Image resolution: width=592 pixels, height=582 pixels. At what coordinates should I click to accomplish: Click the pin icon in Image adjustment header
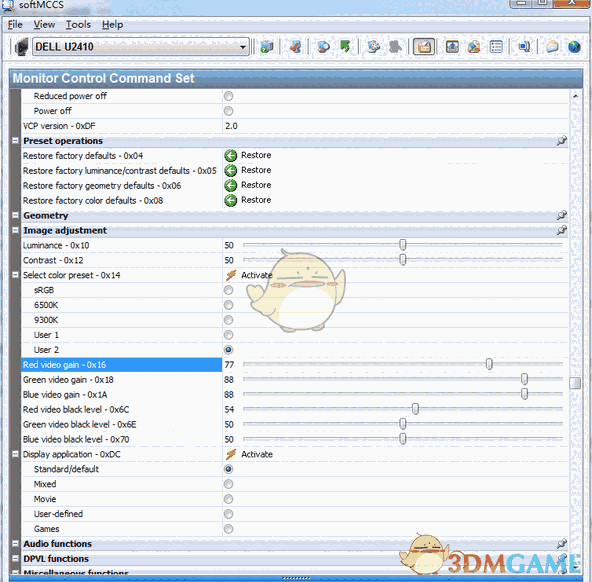point(561,230)
